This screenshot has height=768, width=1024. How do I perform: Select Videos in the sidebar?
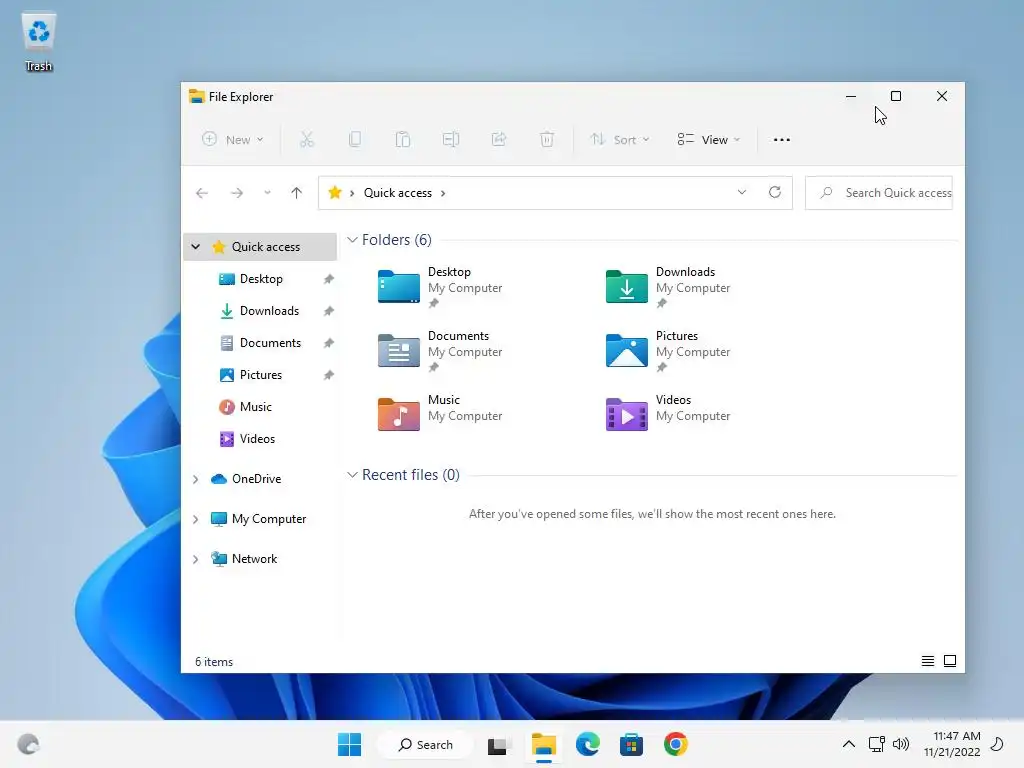pyautogui.click(x=257, y=439)
